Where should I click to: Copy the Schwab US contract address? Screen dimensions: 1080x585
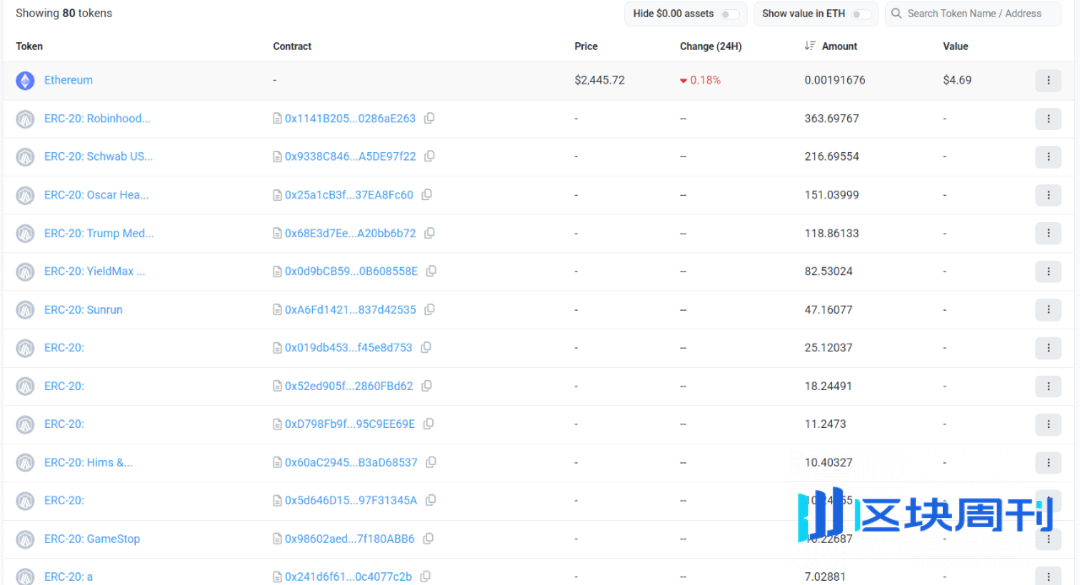coord(429,156)
